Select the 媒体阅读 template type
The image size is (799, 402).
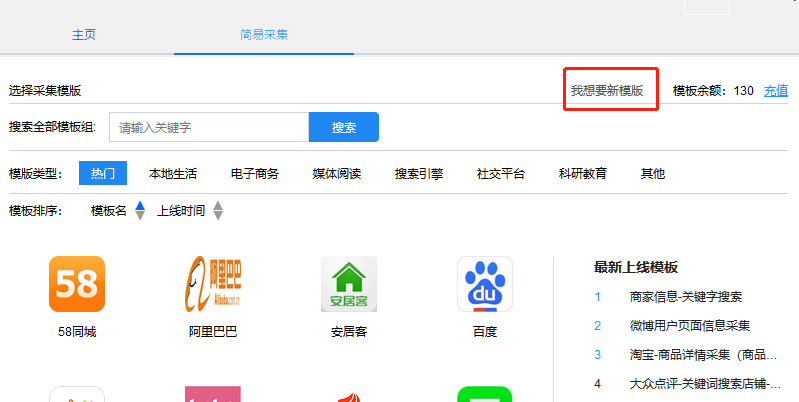click(x=337, y=174)
